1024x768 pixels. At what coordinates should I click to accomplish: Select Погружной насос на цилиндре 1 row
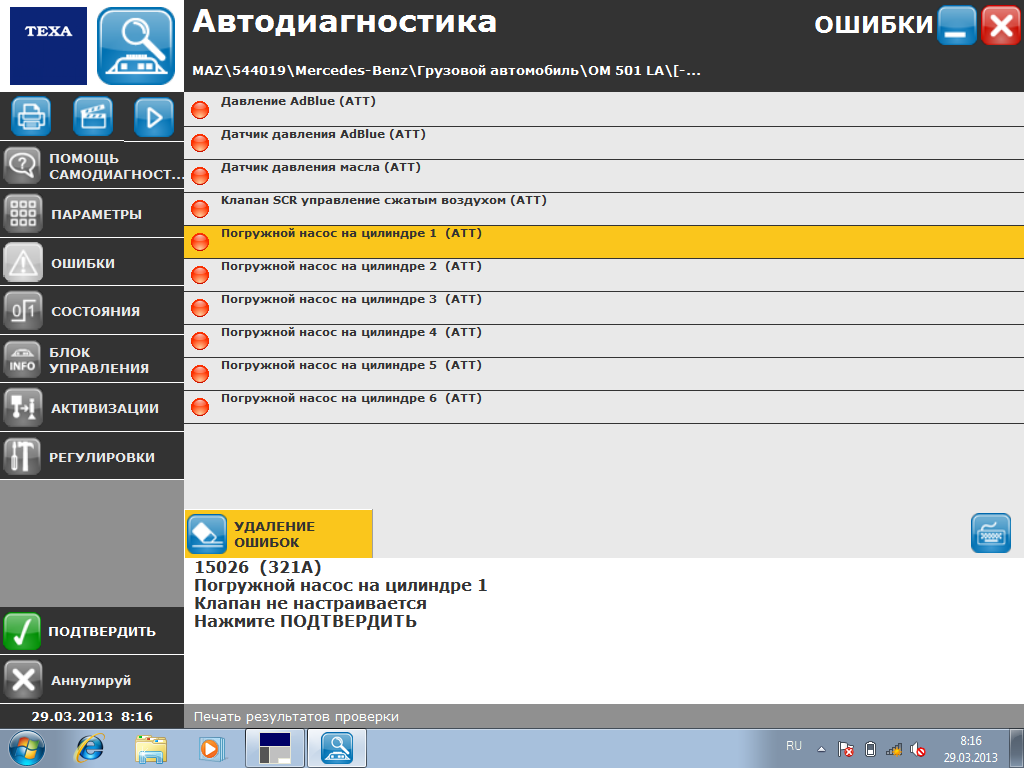(x=604, y=242)
